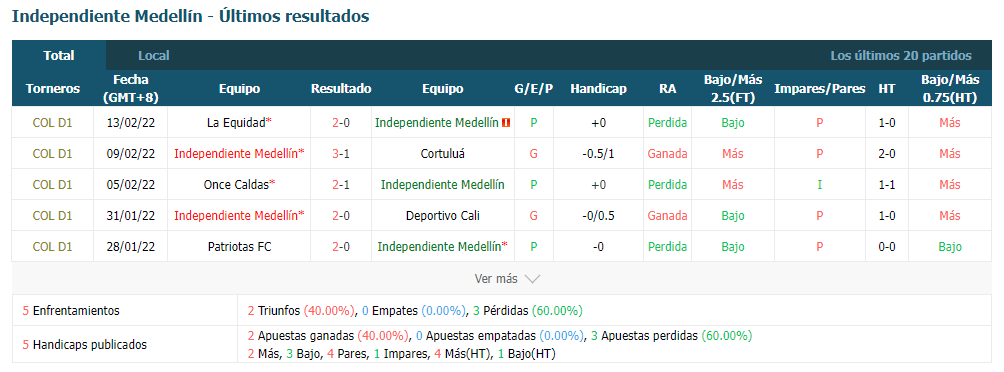Click the chevron icon next to Ver más
The image size is (1004, 372).
pyautogui.click(x=532, y=279)
